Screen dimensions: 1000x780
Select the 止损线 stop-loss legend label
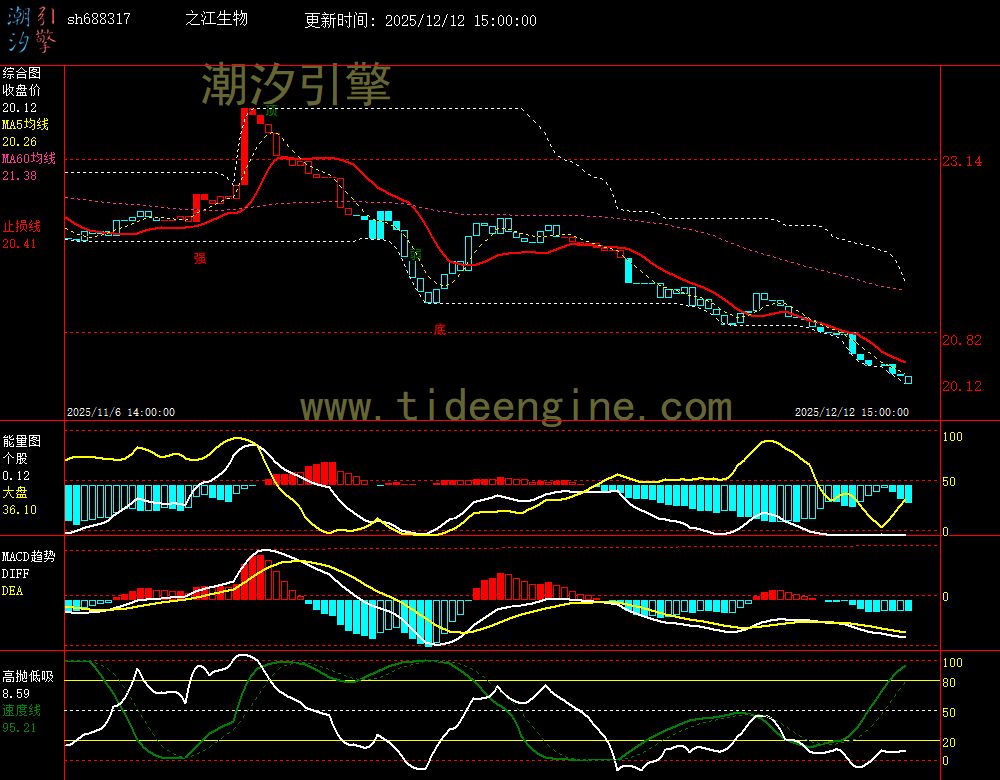tap(21, 226)
